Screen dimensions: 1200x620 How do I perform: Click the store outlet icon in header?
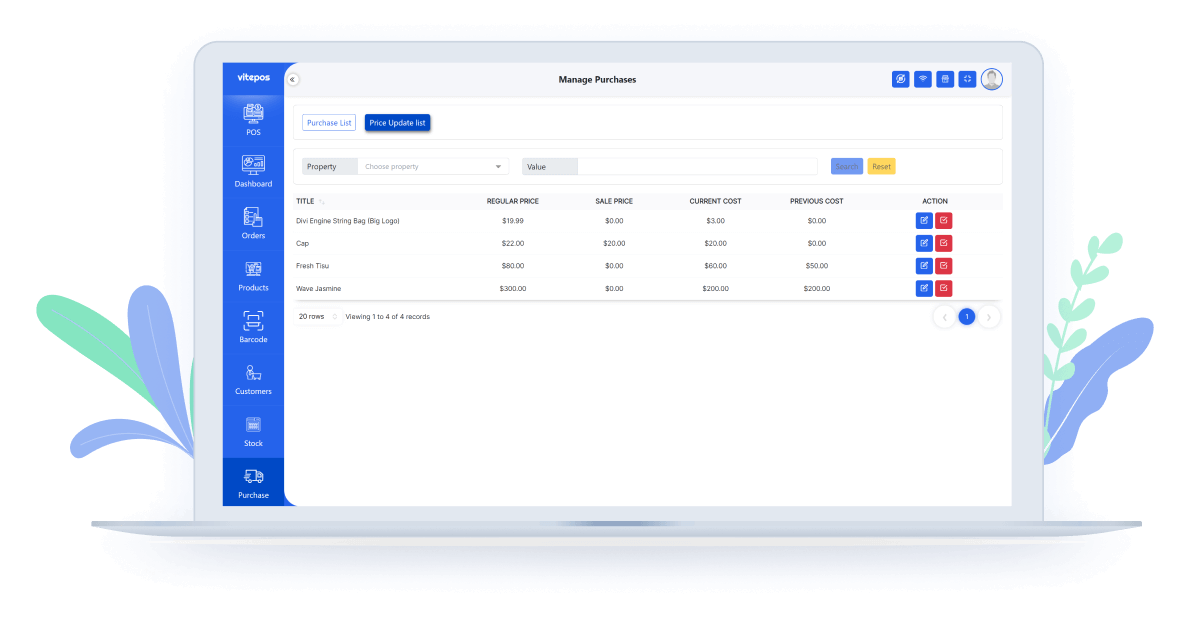point(945,79)
